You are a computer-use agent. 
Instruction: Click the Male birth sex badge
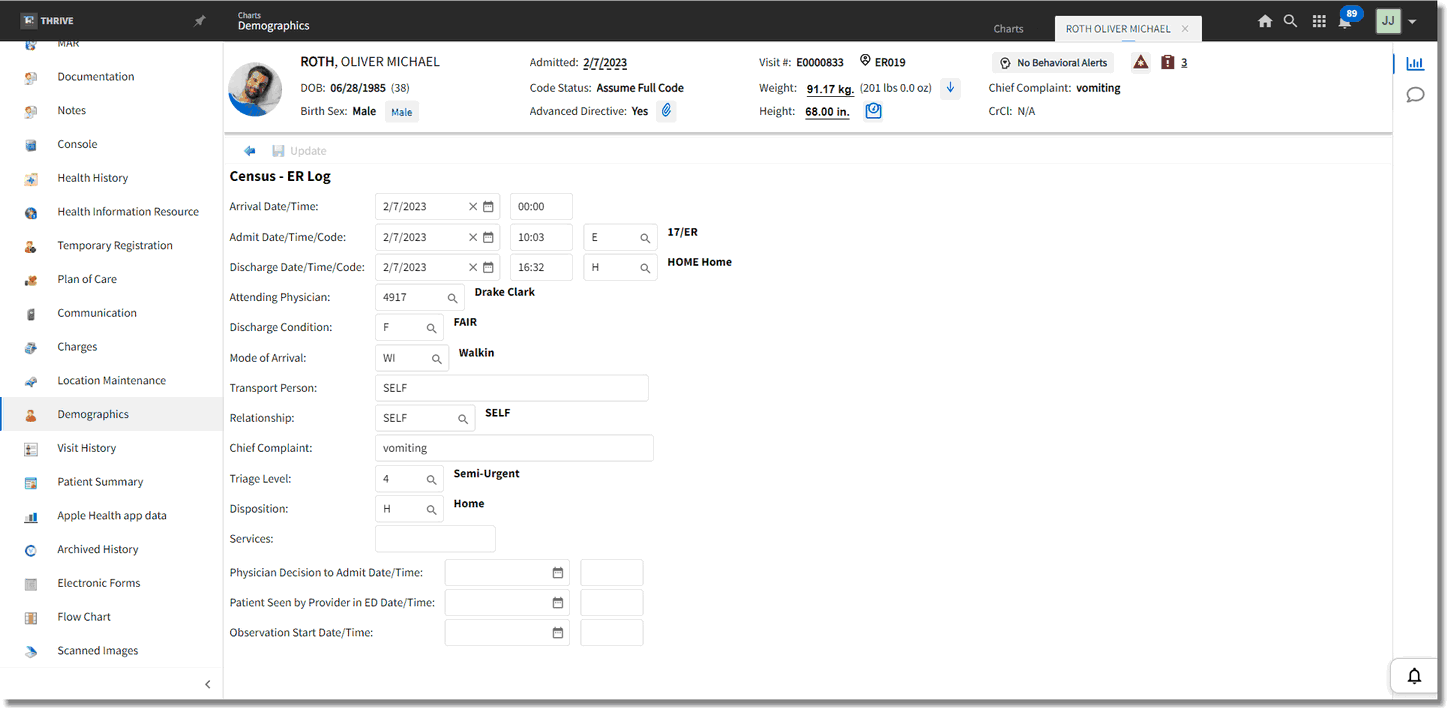click(x=401, y=112)
